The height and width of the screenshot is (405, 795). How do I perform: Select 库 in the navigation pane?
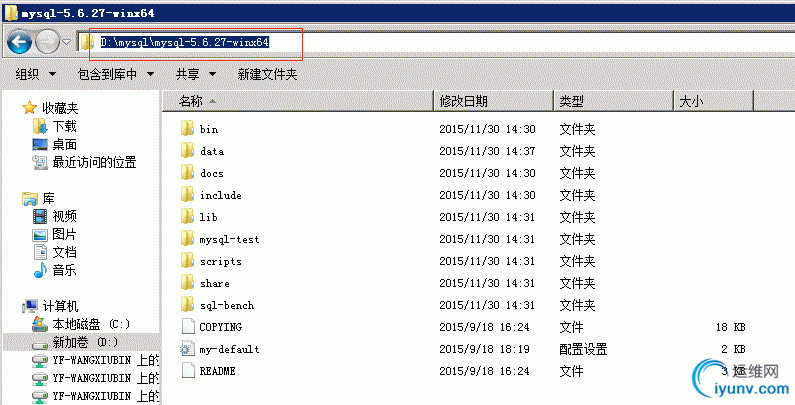tap(39, 198)
